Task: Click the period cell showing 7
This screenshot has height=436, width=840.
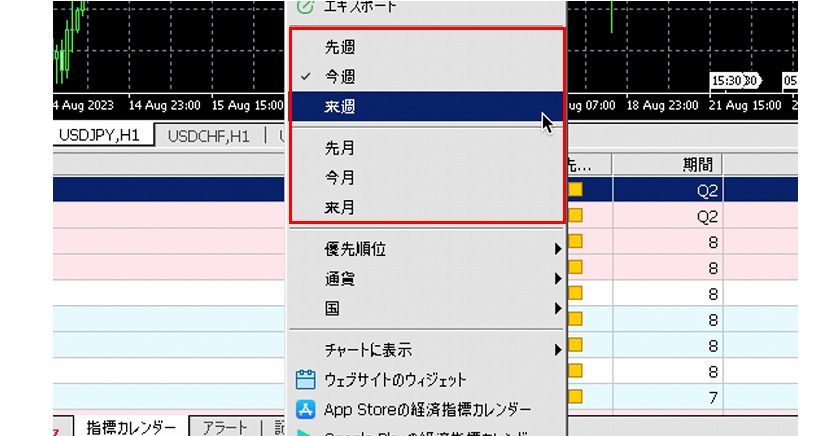Action: click(x=668, y=397)
